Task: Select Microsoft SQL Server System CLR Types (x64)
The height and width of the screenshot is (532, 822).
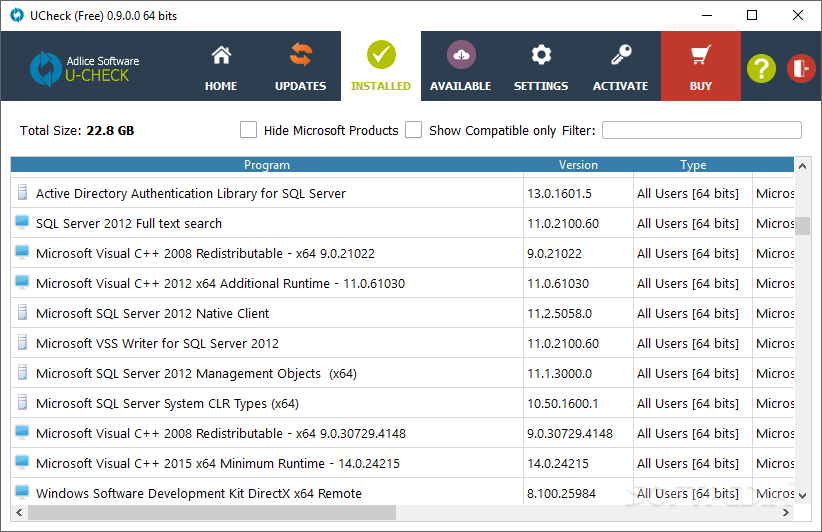Action: coord(167,404)
